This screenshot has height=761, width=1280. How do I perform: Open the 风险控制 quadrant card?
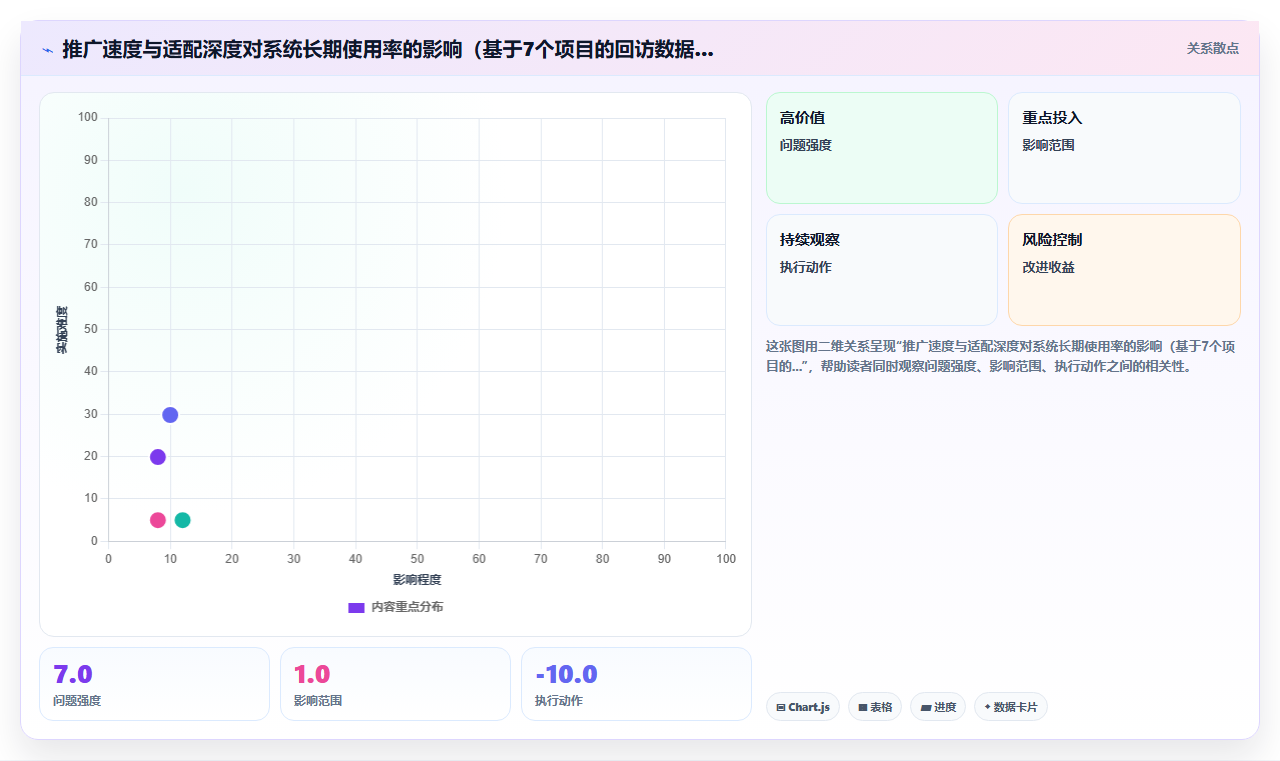(x=1124, y=270)
